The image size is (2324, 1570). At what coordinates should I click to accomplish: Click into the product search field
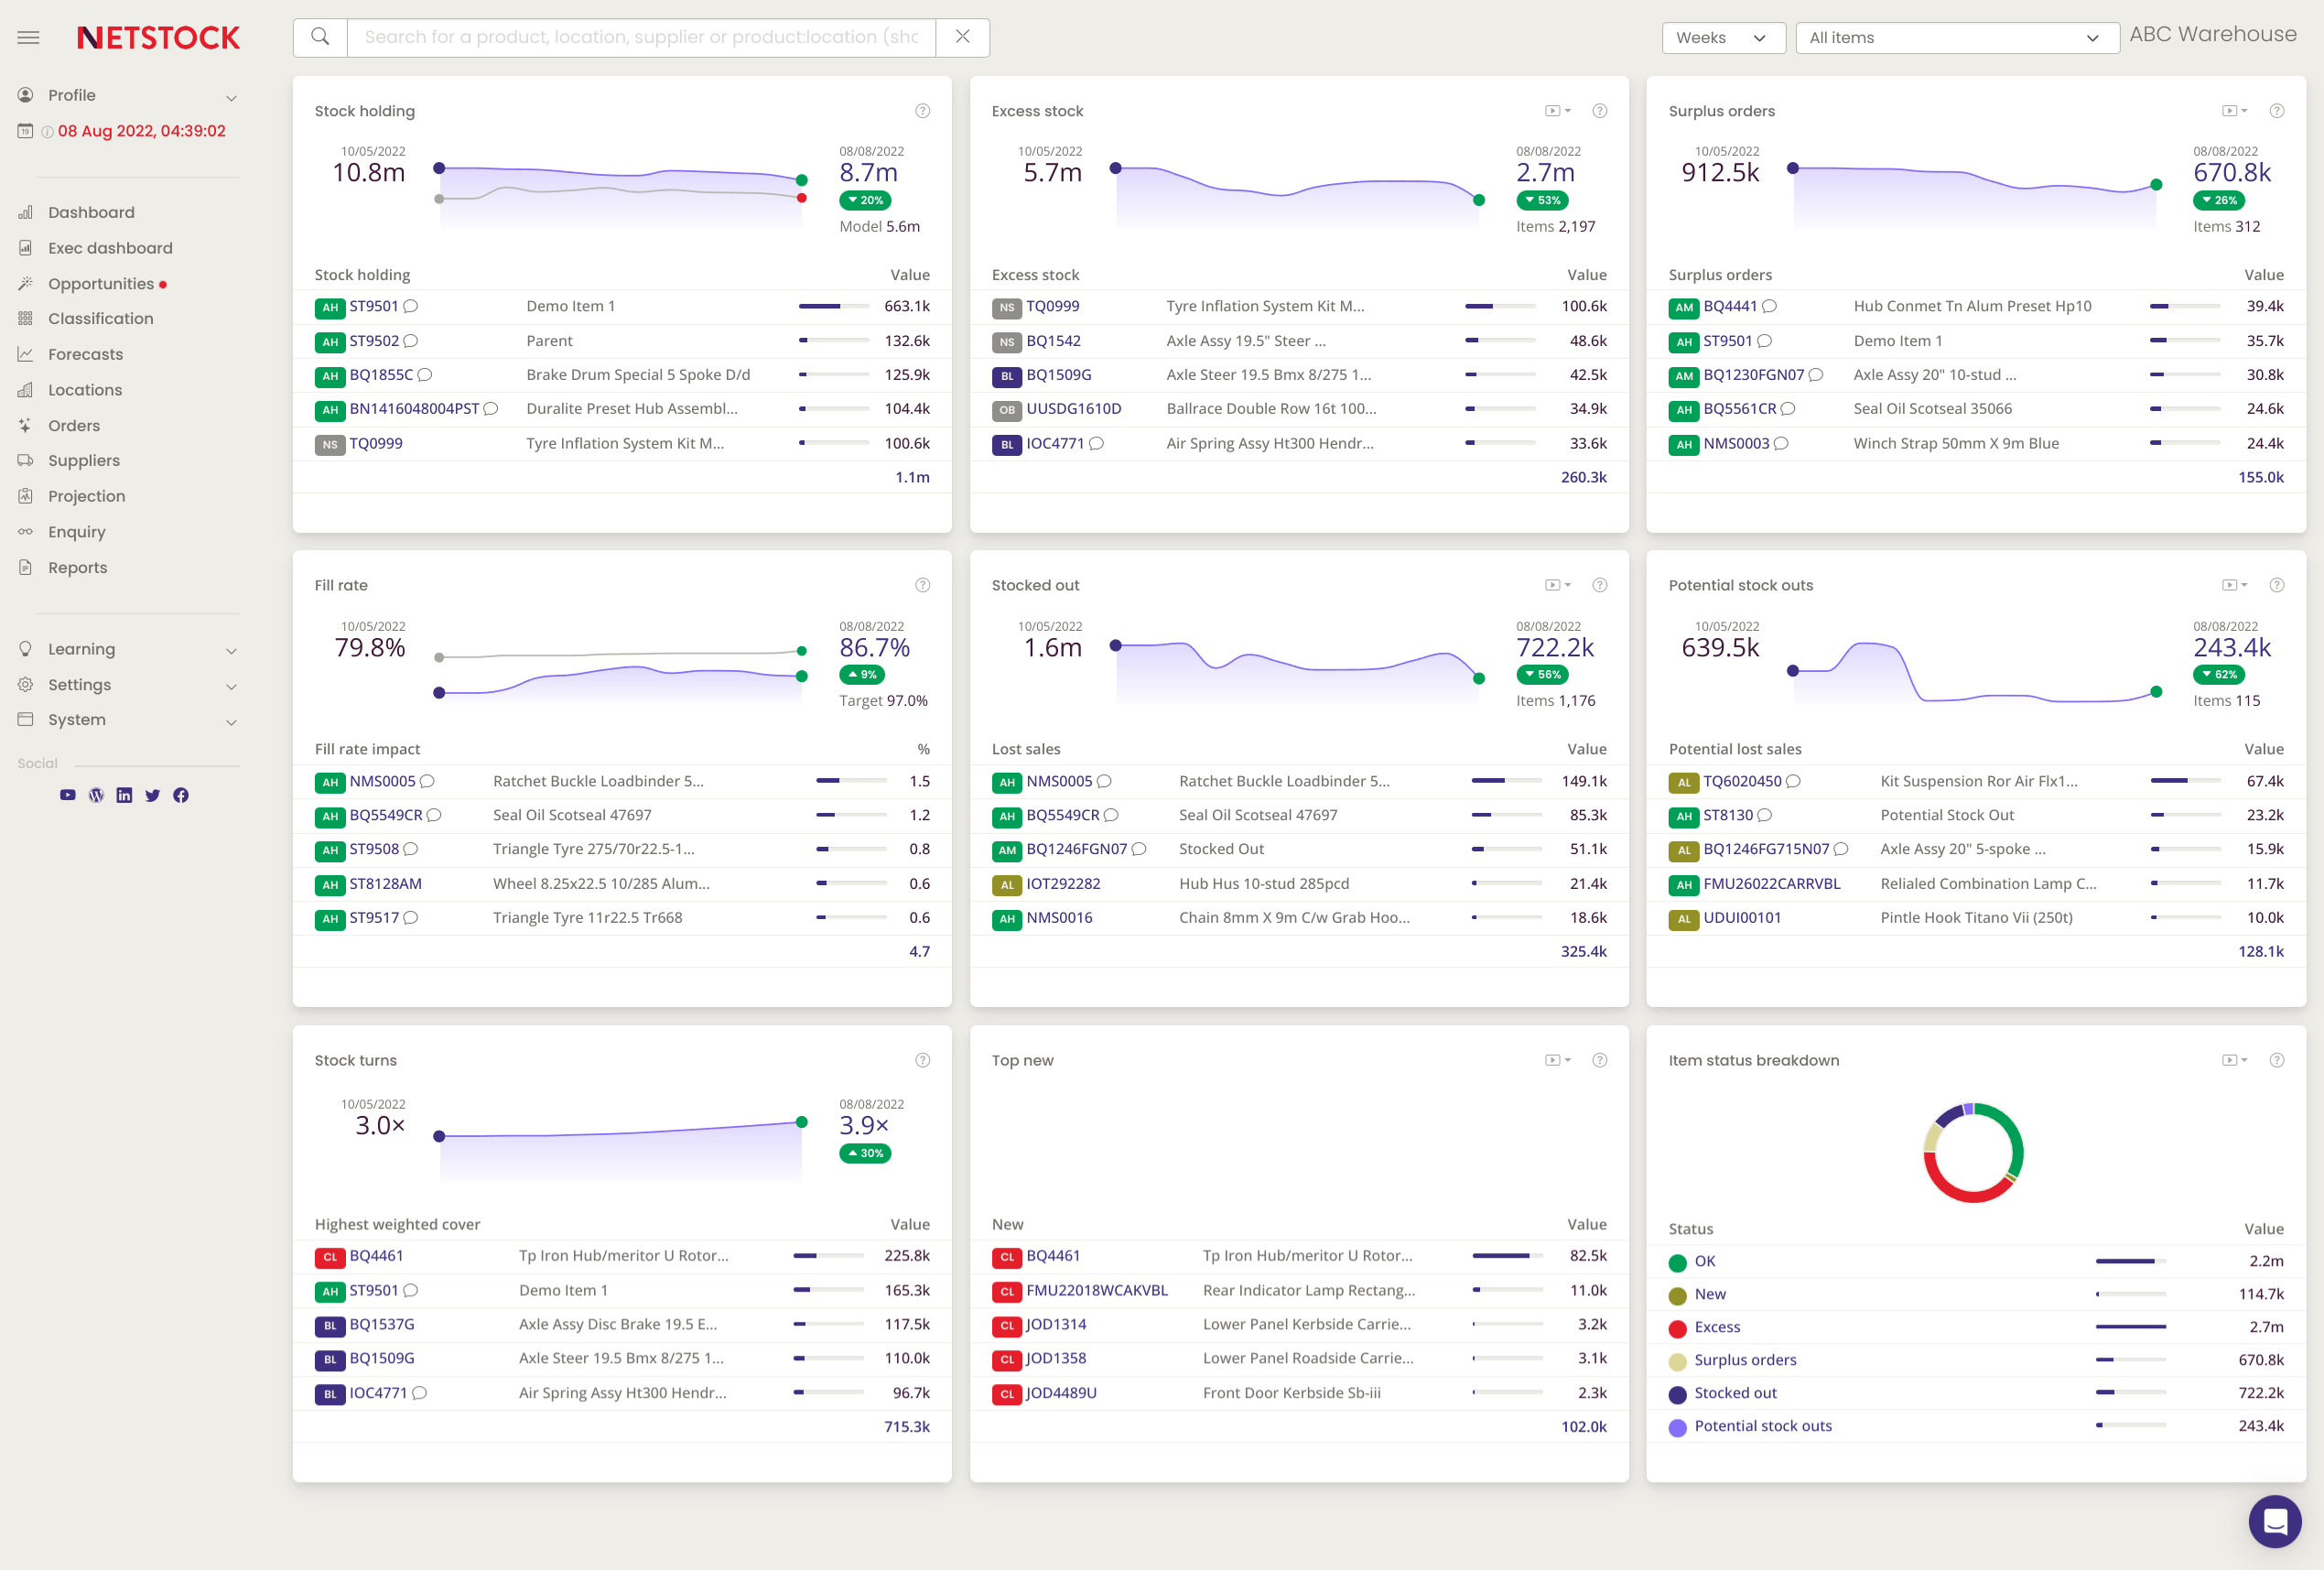point(640,37)
